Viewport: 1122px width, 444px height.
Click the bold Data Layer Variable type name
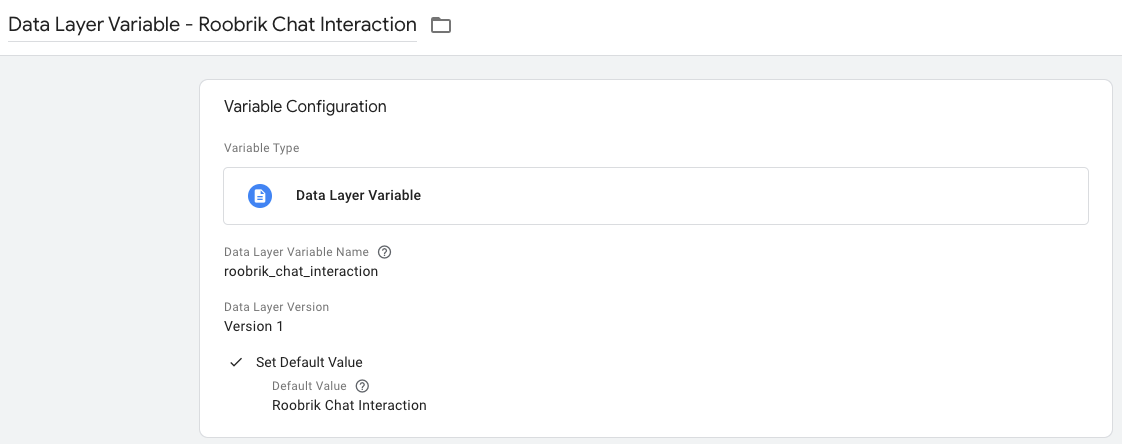358,196
